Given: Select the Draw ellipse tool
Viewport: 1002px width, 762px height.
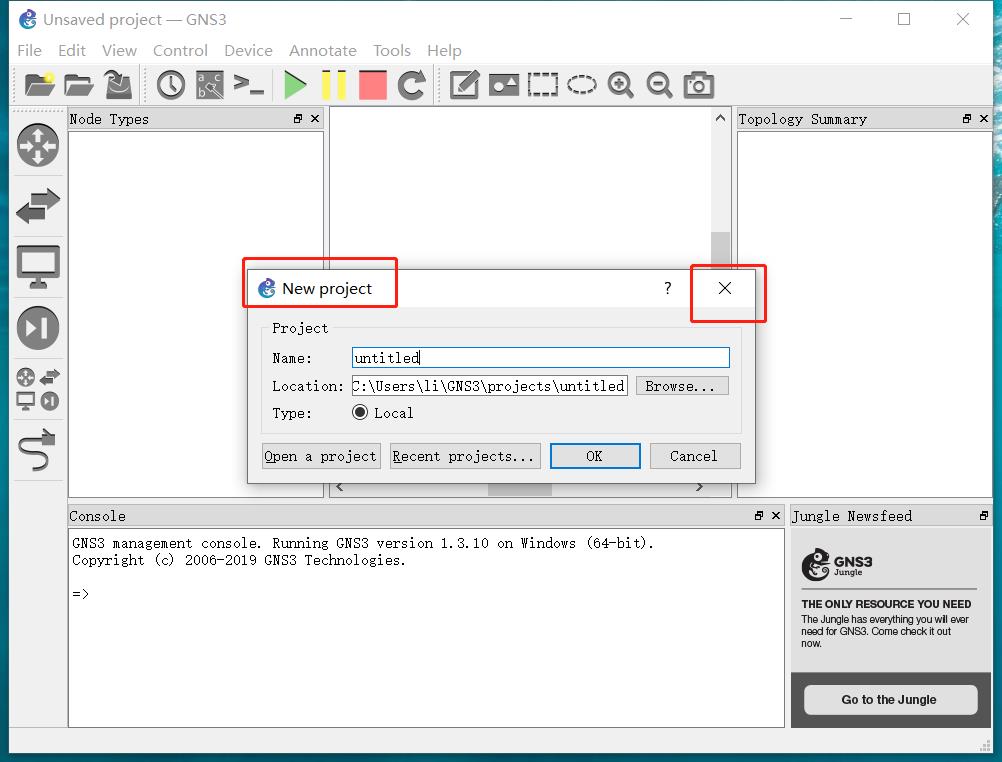Looking at the screenshot, I should (582, 85).
